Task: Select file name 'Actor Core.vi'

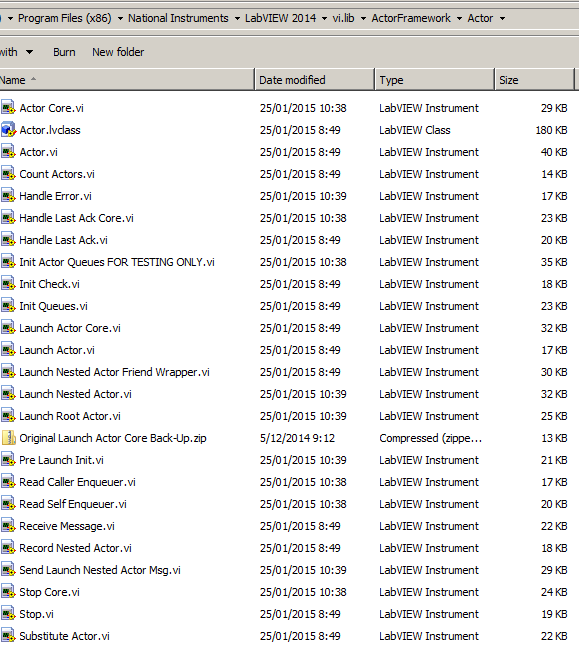Action: (x=51, y=108)
